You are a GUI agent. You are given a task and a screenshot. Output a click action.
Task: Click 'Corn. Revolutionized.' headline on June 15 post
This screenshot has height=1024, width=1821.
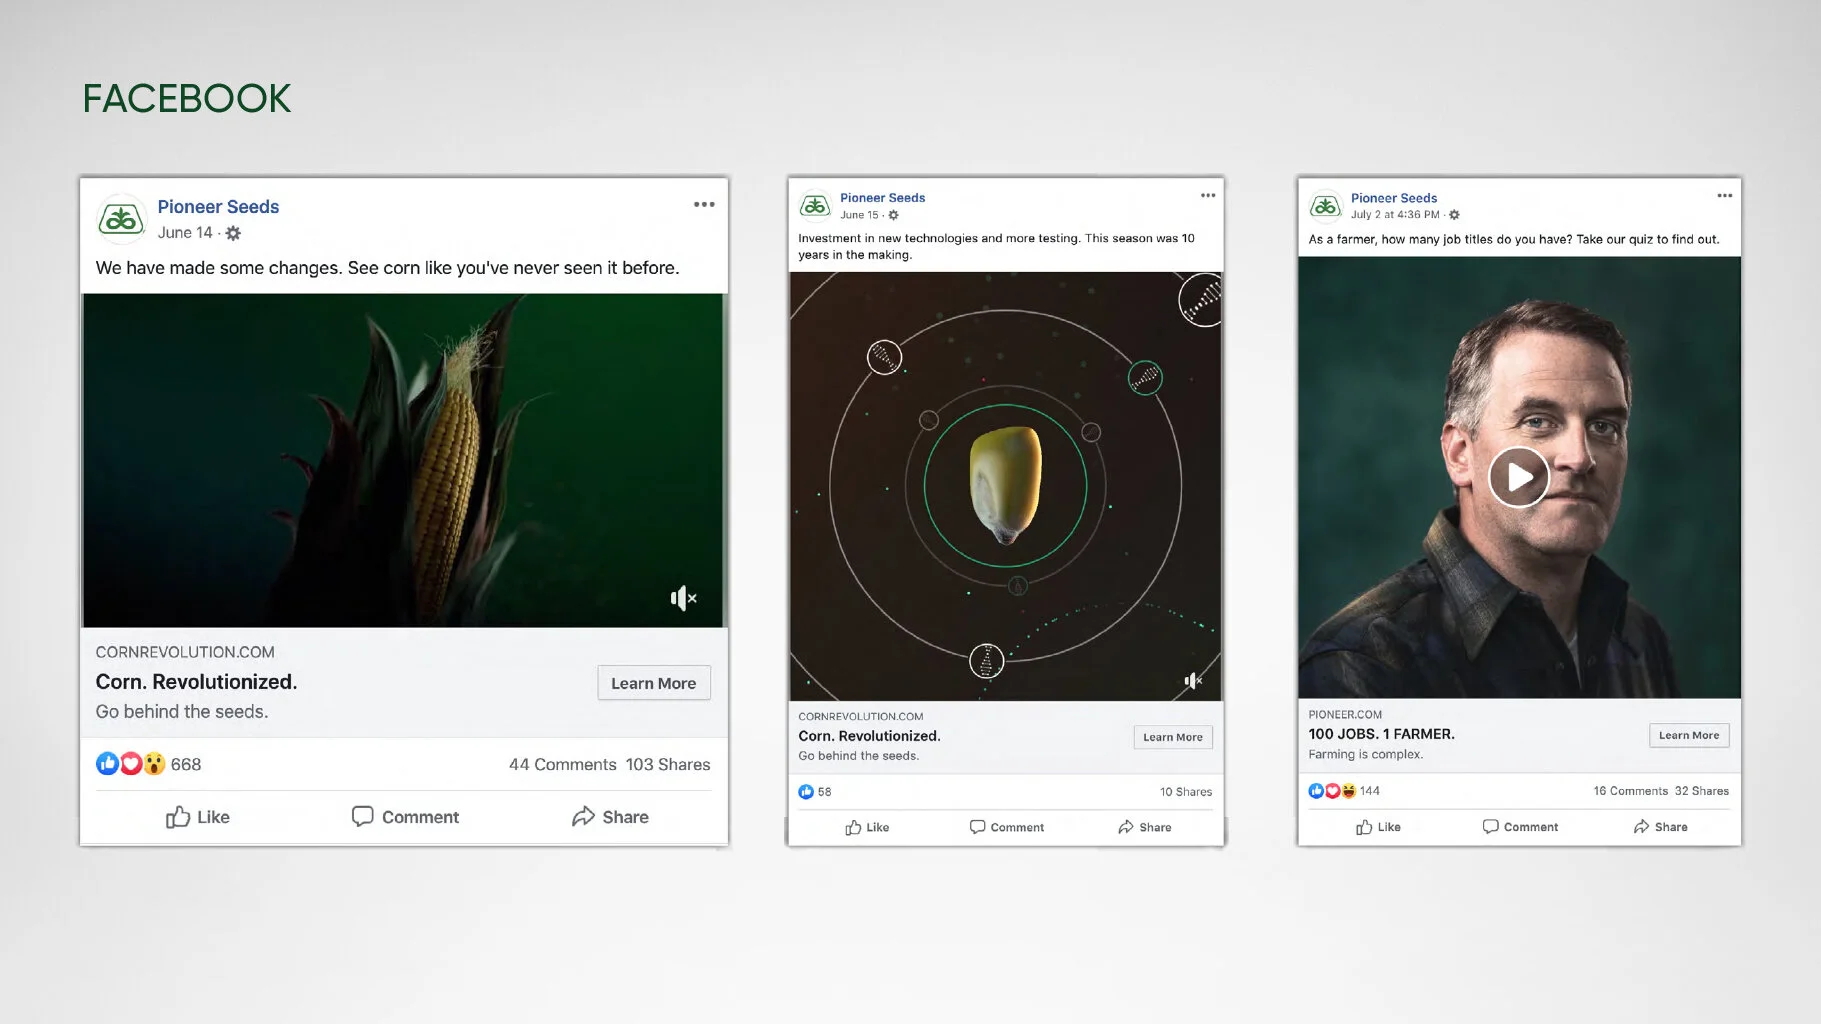click(869, 736)
